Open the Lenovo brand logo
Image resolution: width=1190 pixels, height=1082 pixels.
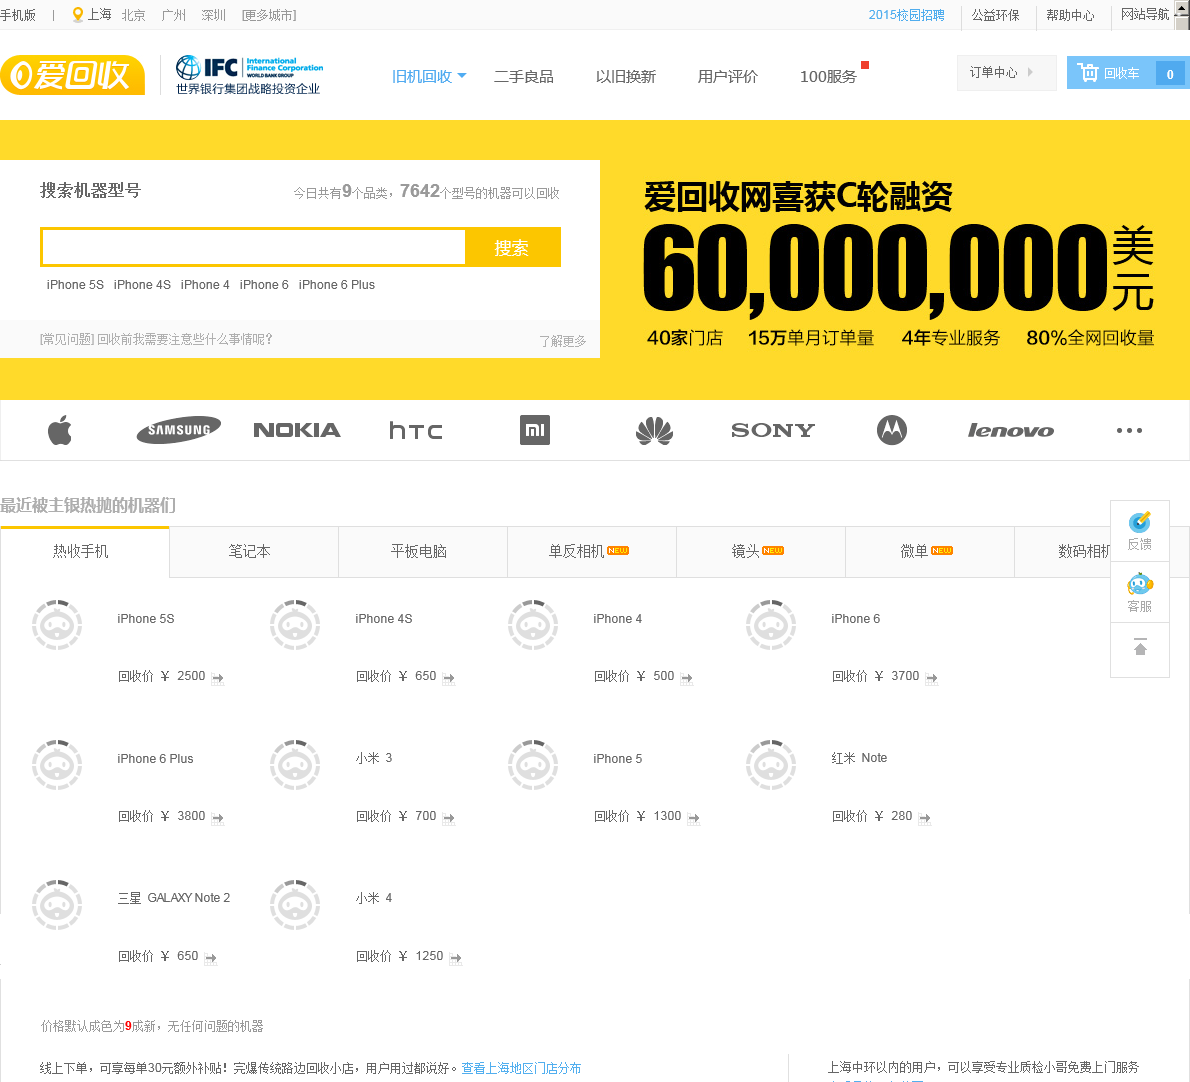pyautogui.click(x=1010, y=431)
